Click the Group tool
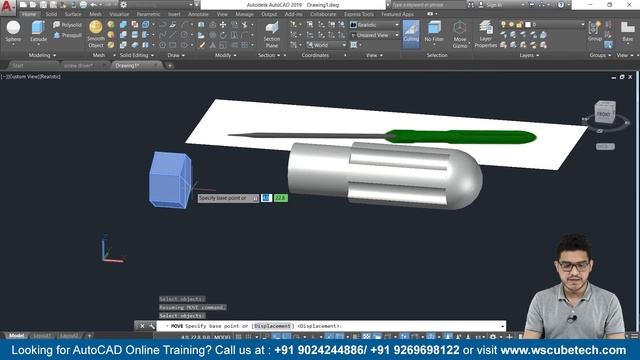The image size is (640, 360). (x=595, y=31)
